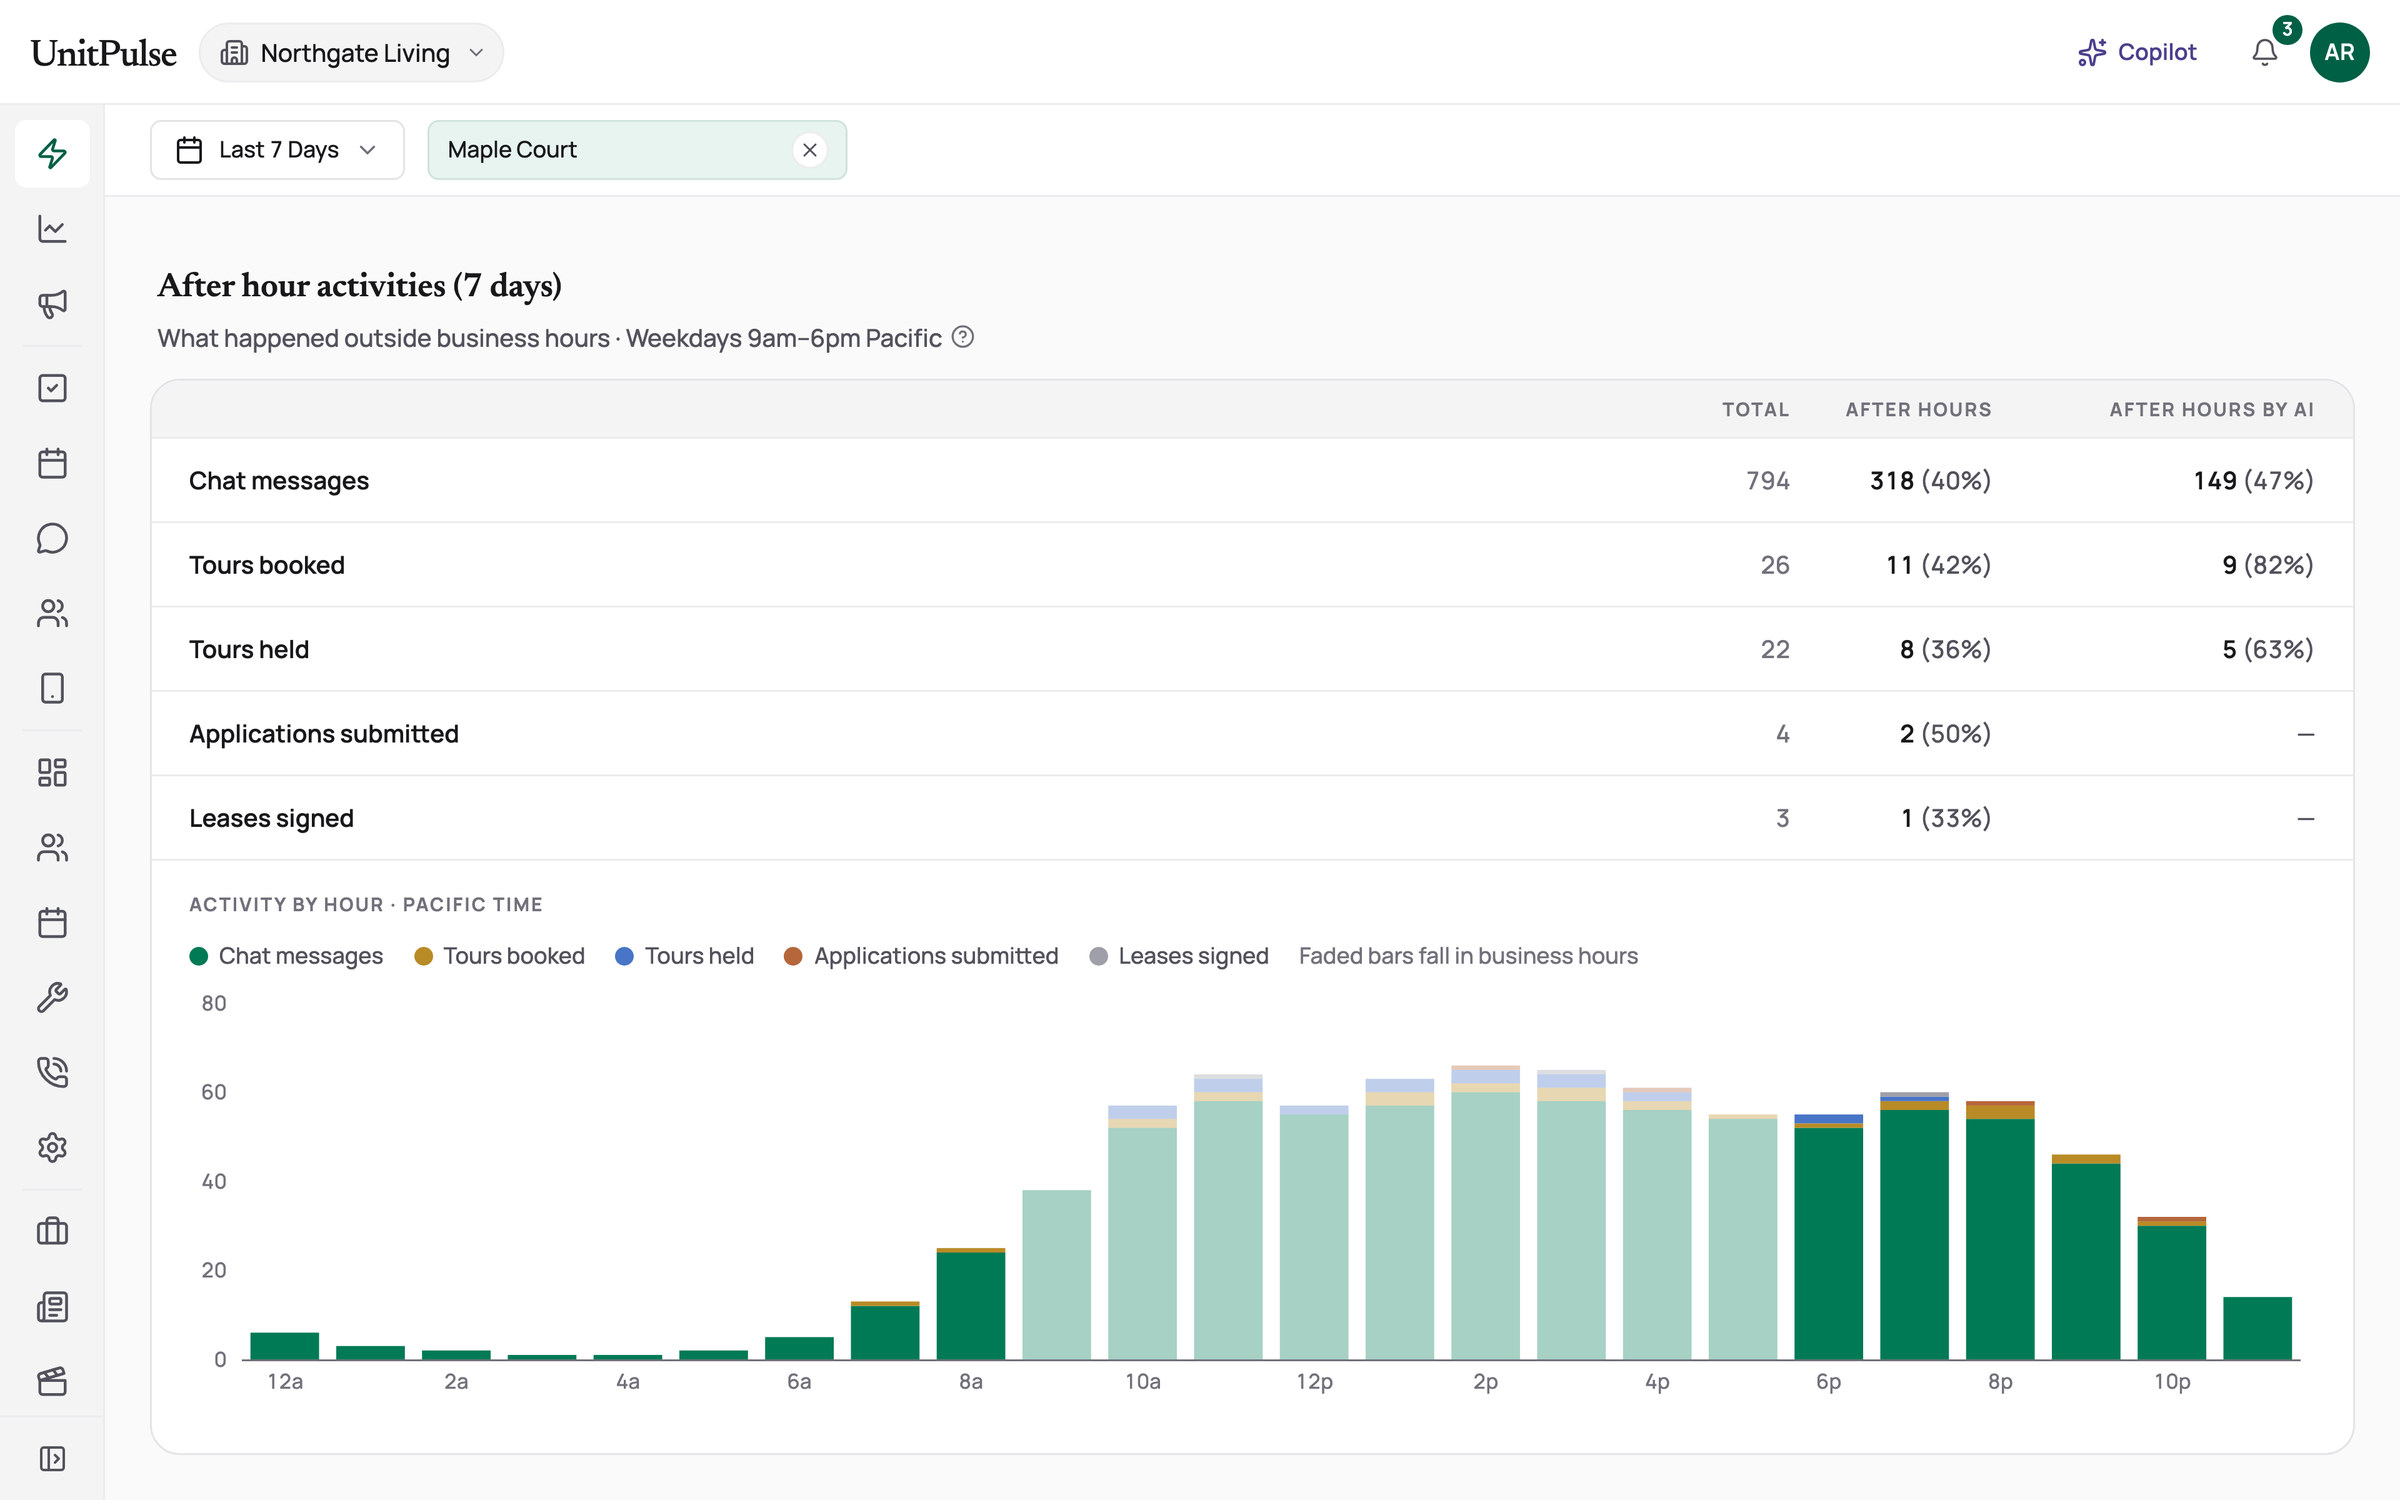The height and width of the screenshot is (1500, 2400).
Task: Select the Tours held row label
Action: click(249, 649)
